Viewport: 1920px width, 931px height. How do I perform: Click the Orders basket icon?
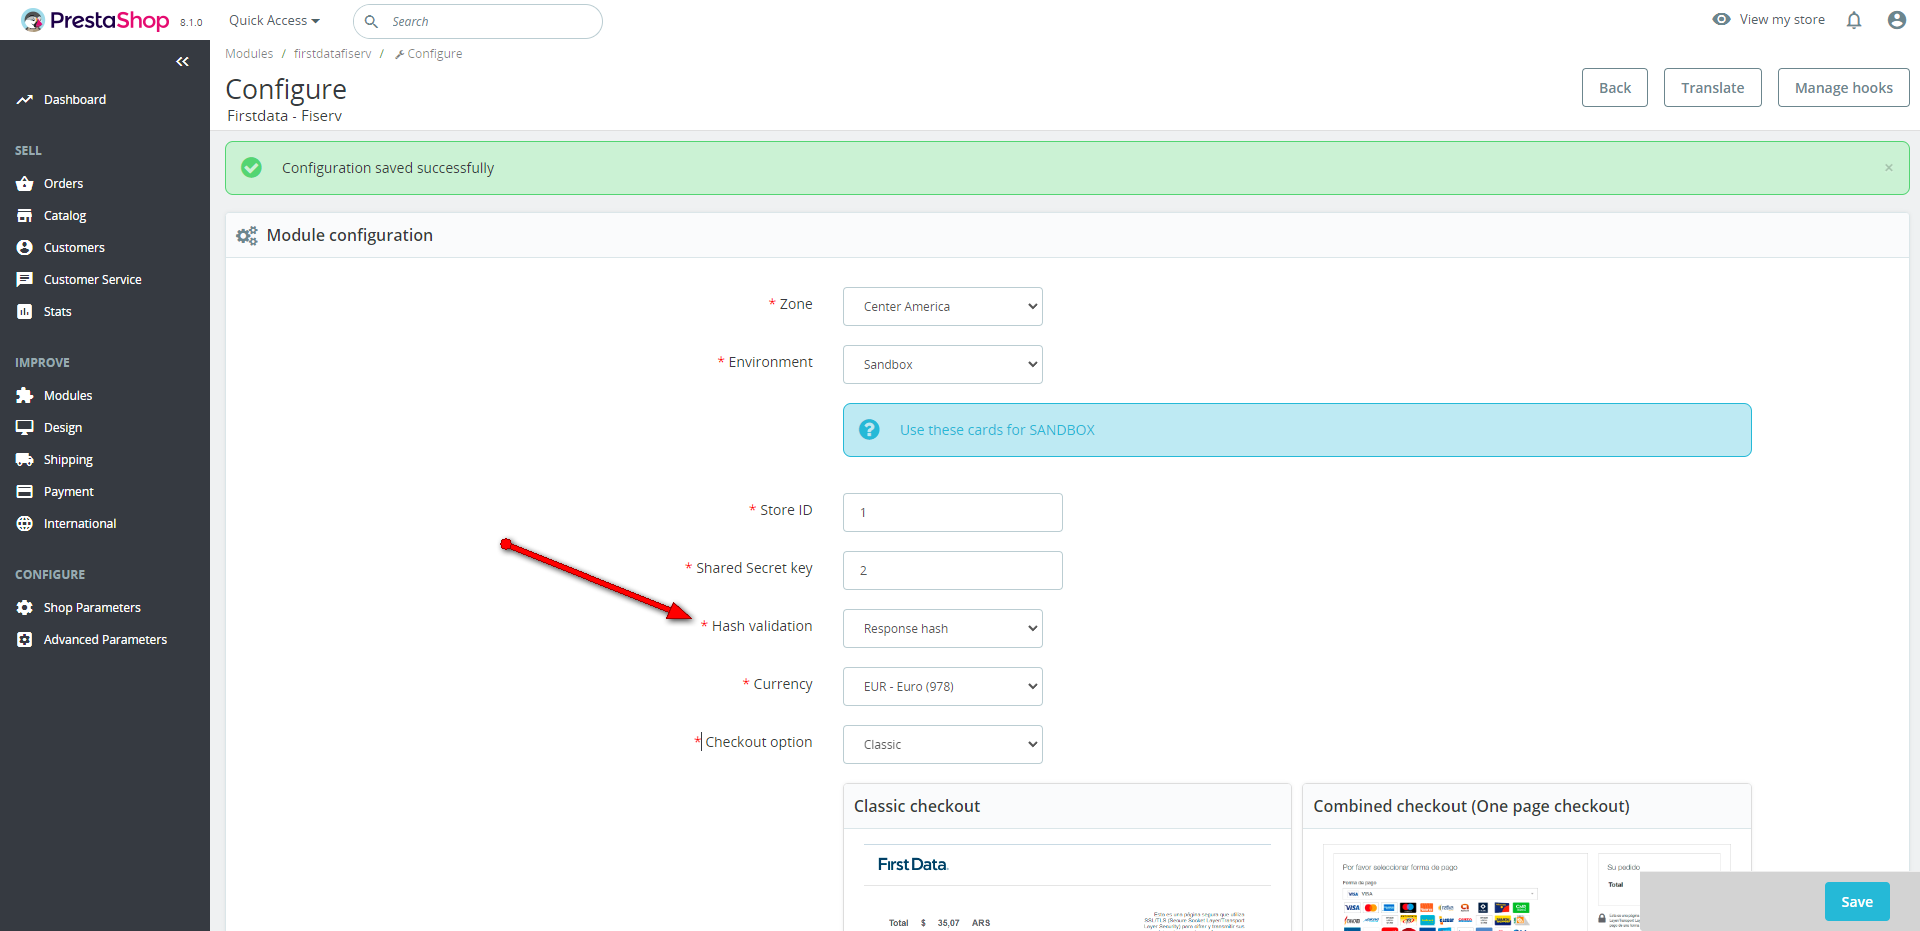(25, 184)
